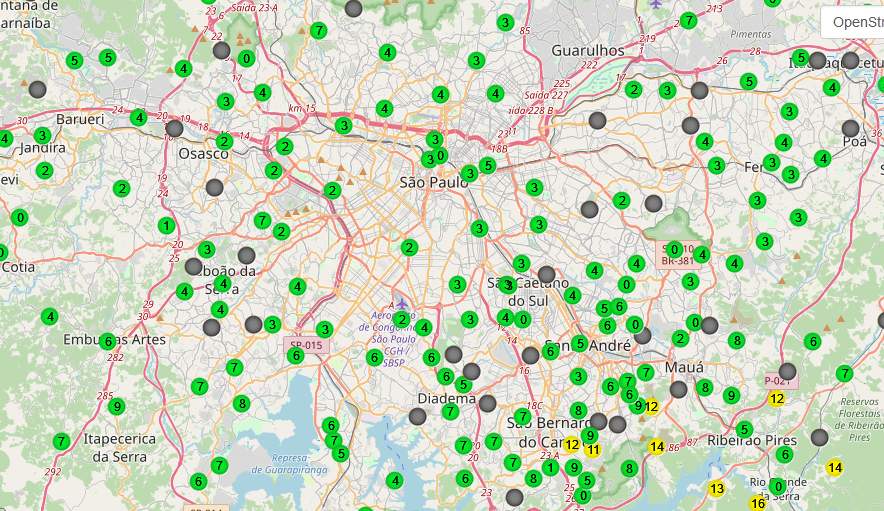Open green 2 marker below Jandira label
The image size is (884, 511).
tap(45, 170)
